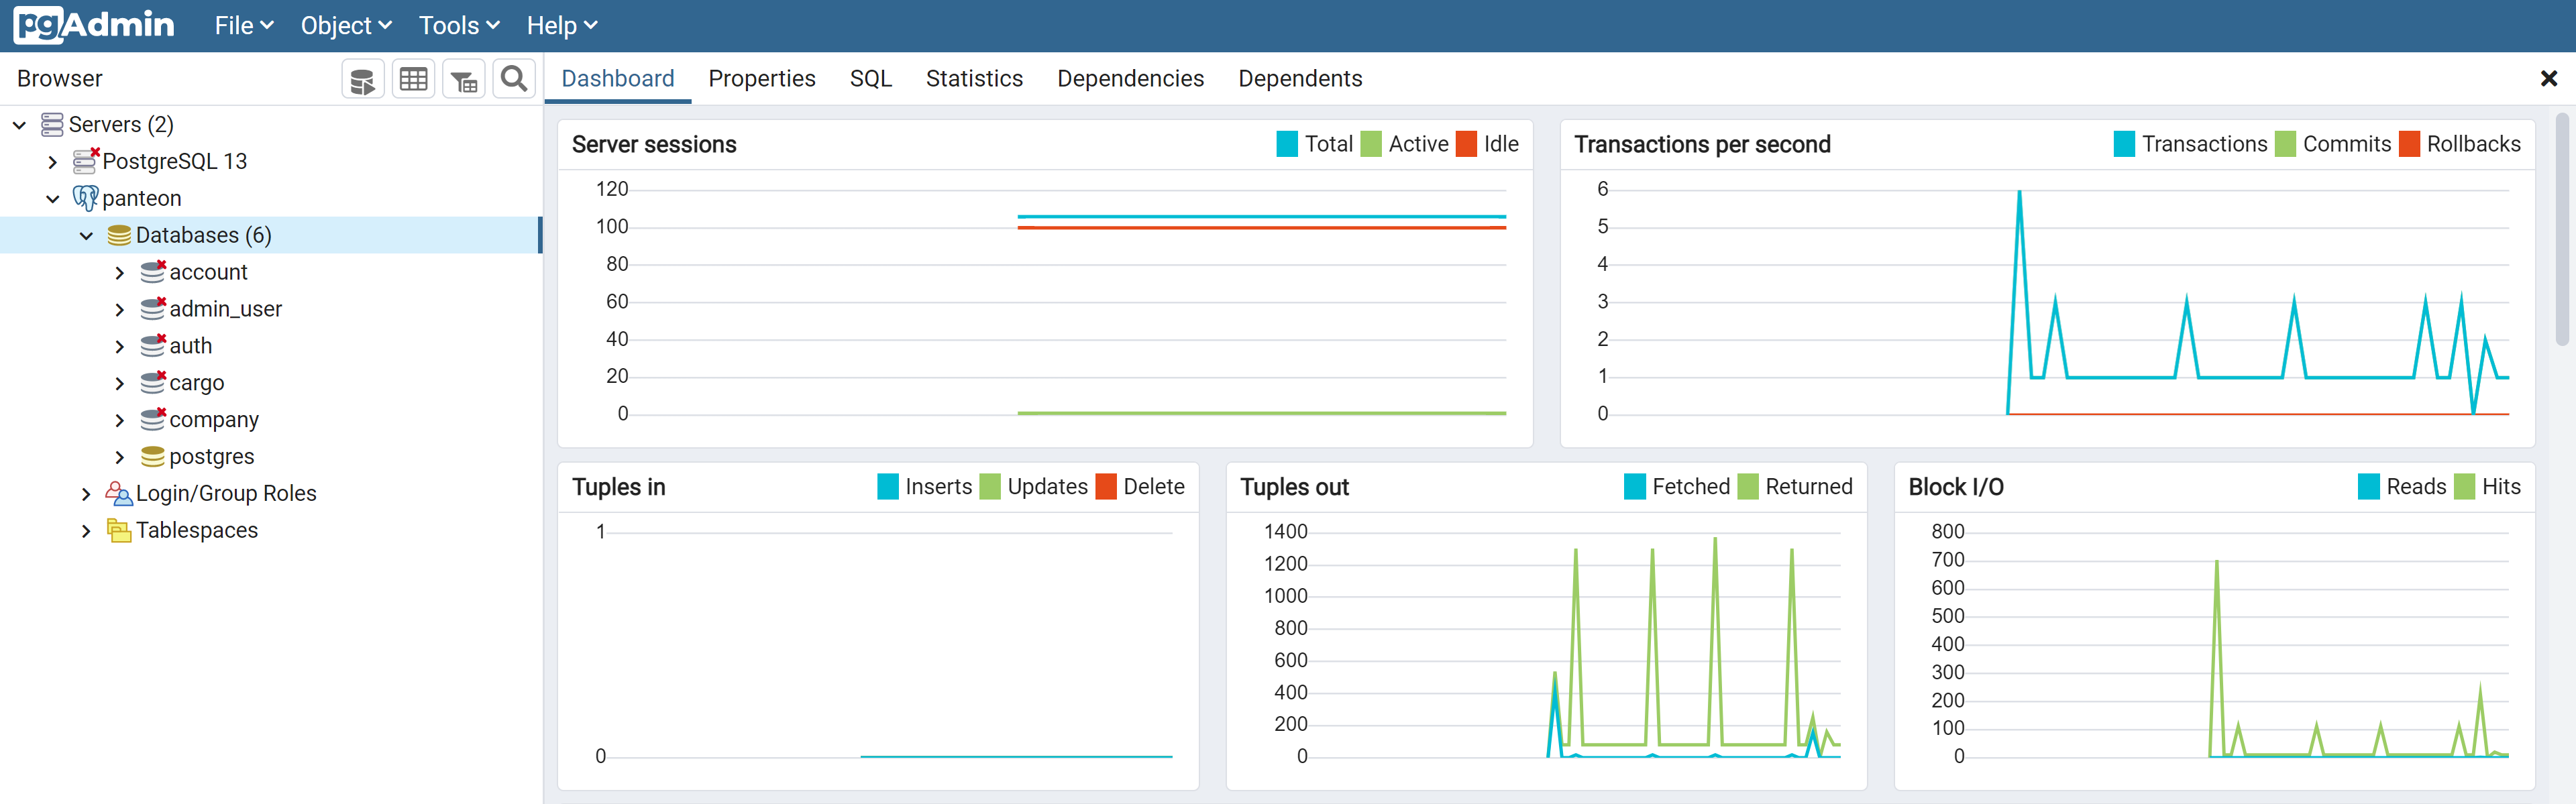The height and width of the screenshot is (804, 2576).
Task: Click the Query Tool icon in Browser toolbar
Action: point(363,79)
